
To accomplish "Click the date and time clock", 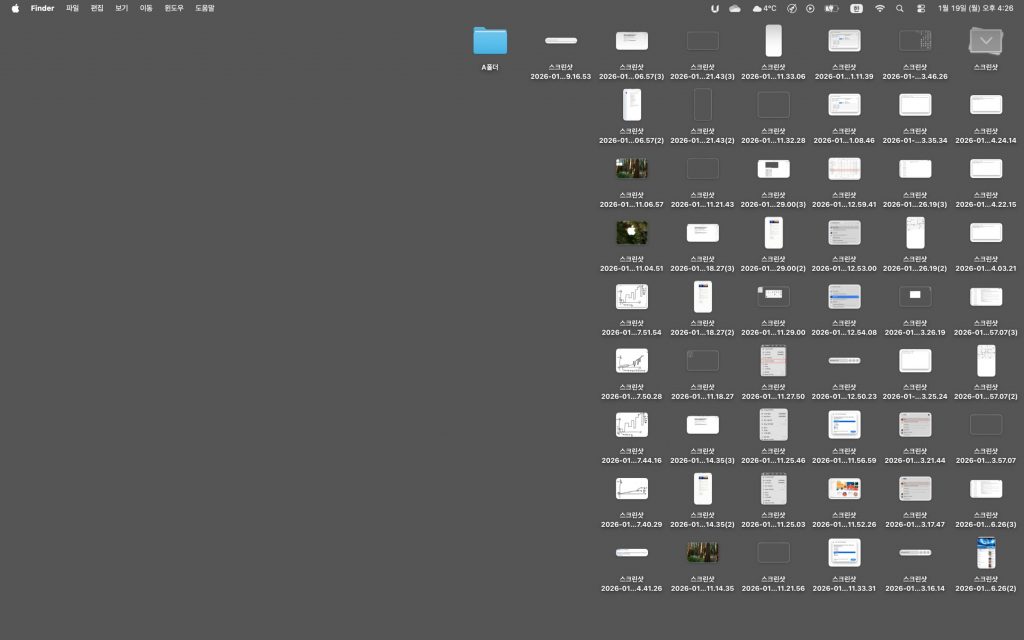I will coord(977,8).
